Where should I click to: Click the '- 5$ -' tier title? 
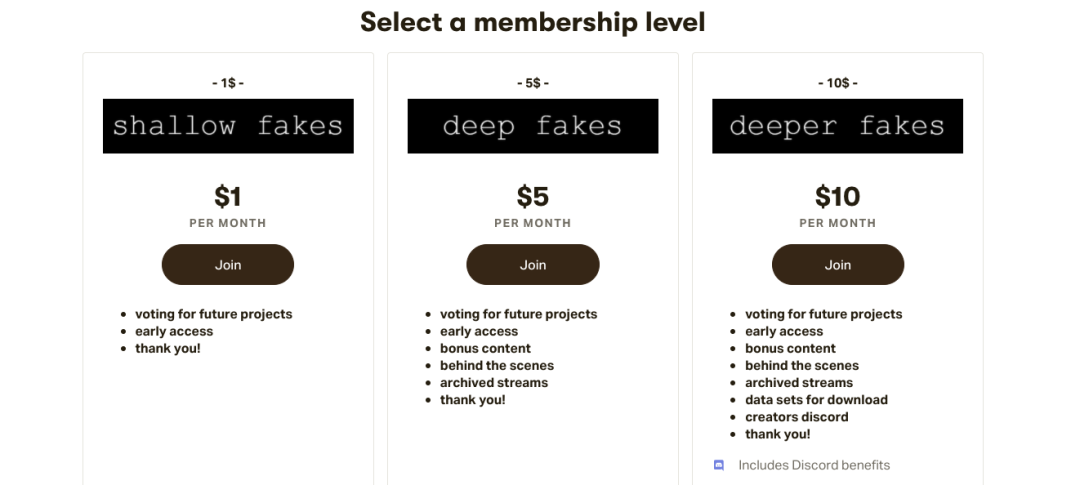(533, 83)
